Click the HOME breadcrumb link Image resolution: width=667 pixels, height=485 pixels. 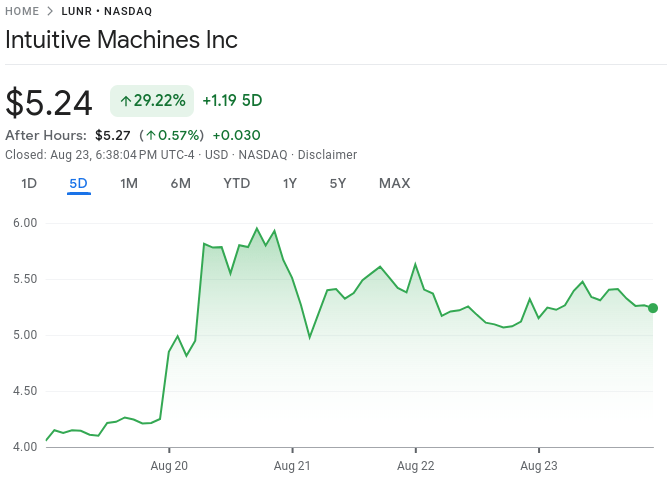point(22,11)
